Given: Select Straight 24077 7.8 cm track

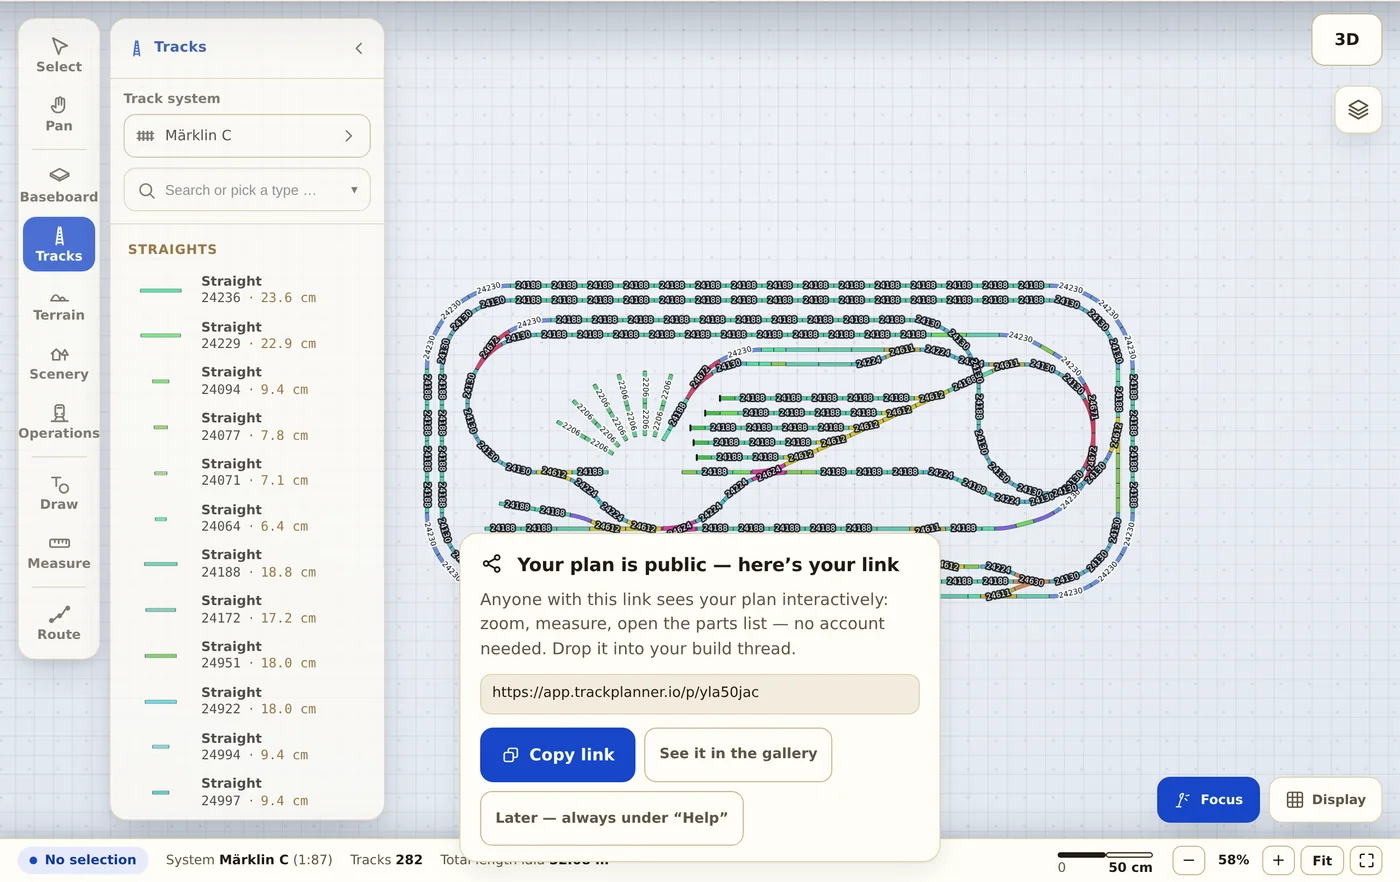Looking at the screenshot, I should (x=247, y=427).
